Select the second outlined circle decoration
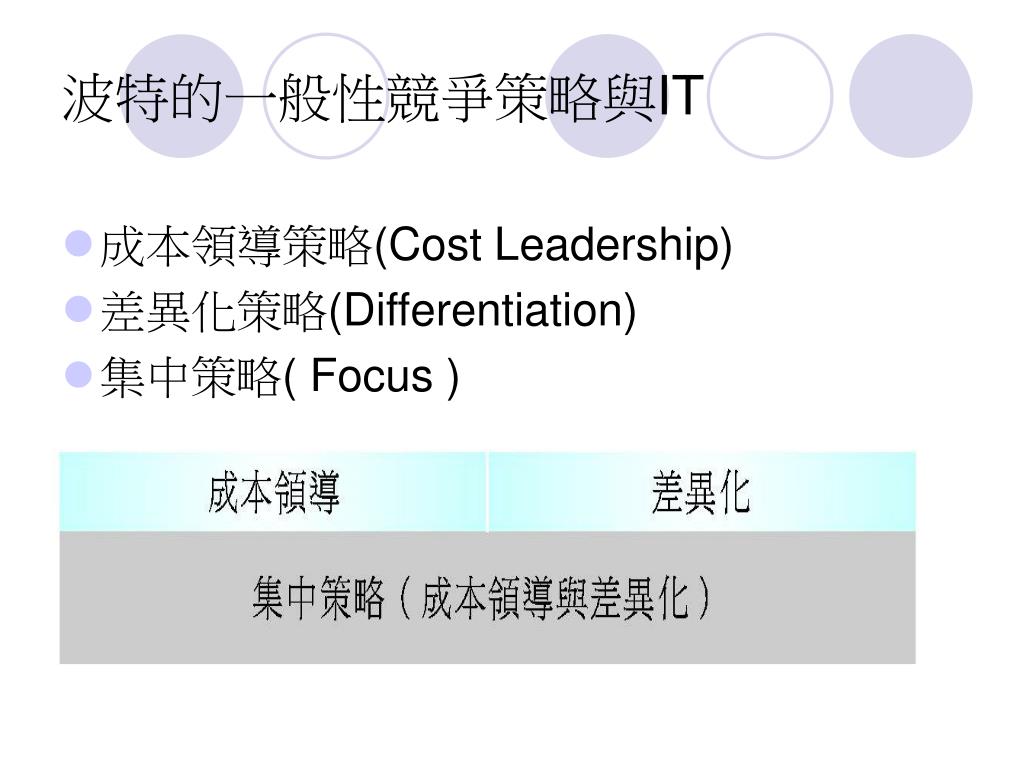 click(x=327, y=96)
